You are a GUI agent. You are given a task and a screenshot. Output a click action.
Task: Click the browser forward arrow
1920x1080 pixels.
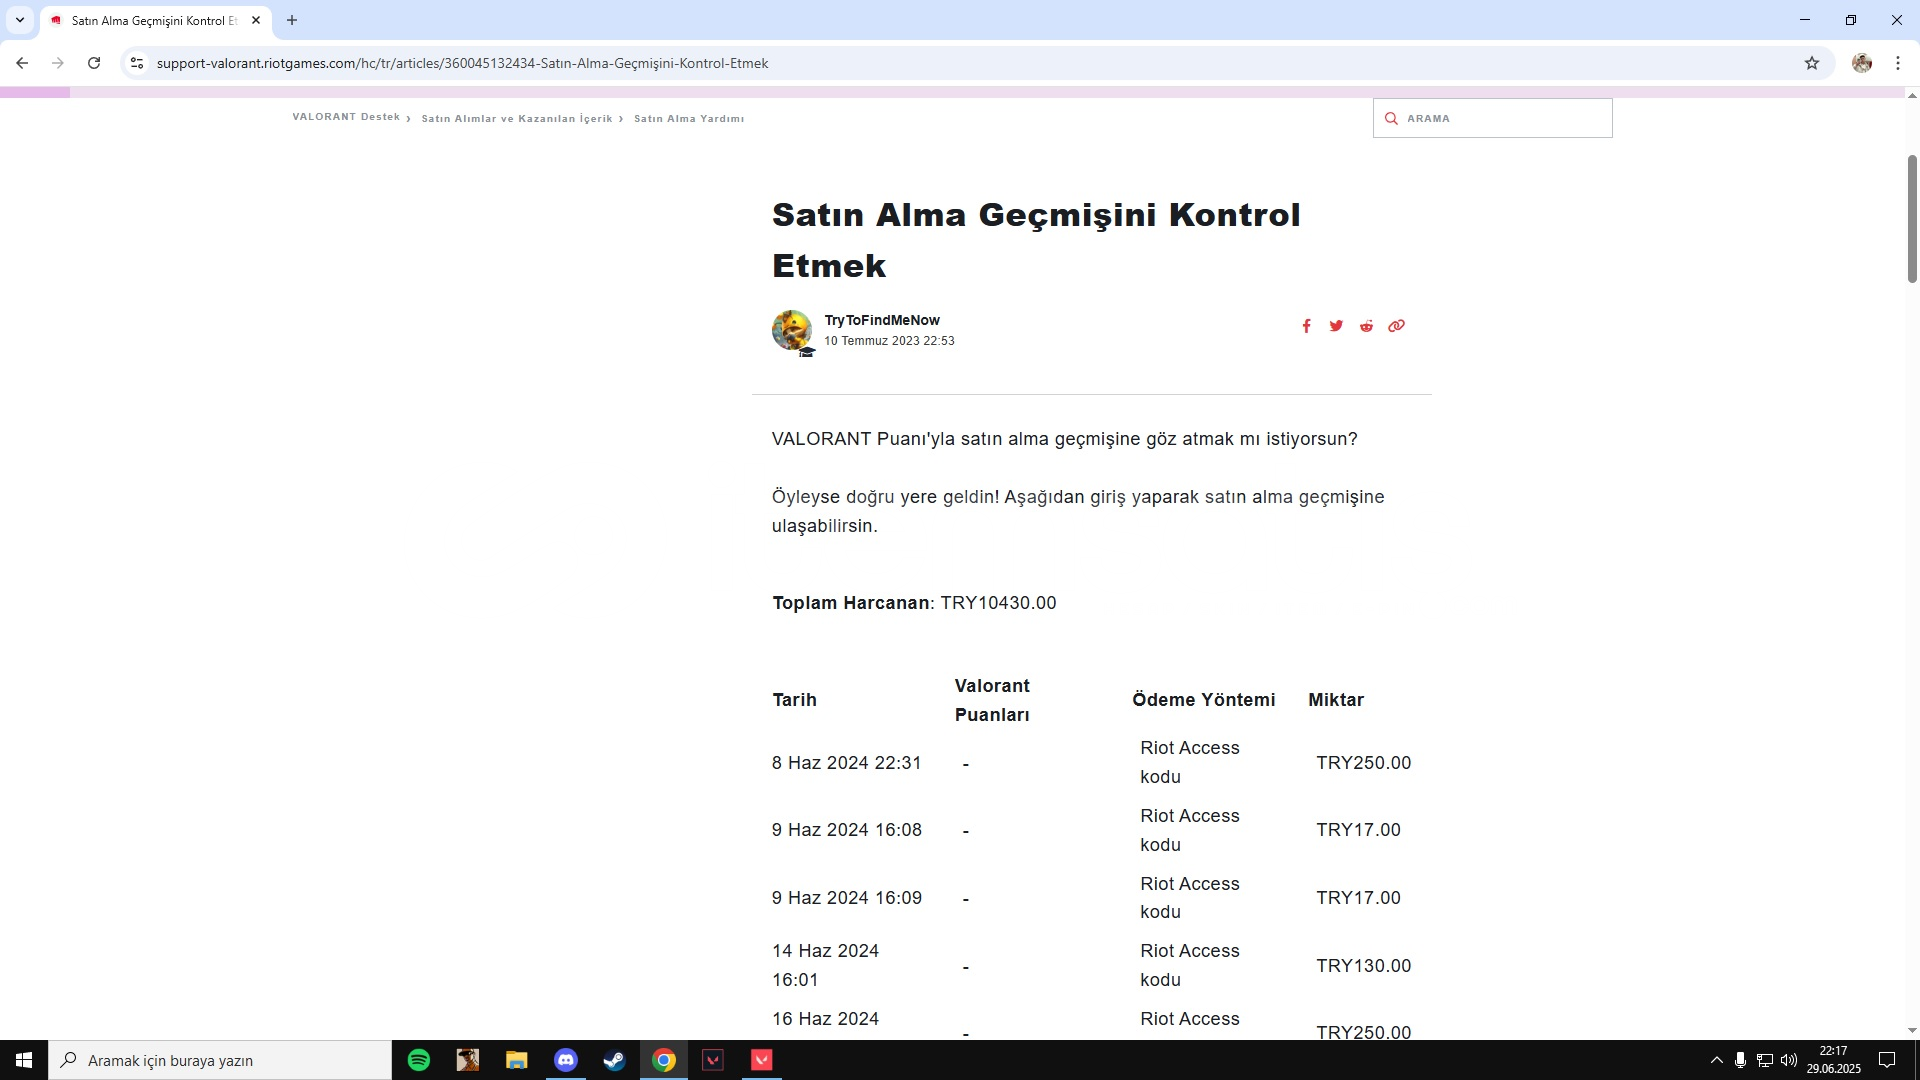[58, 63]
